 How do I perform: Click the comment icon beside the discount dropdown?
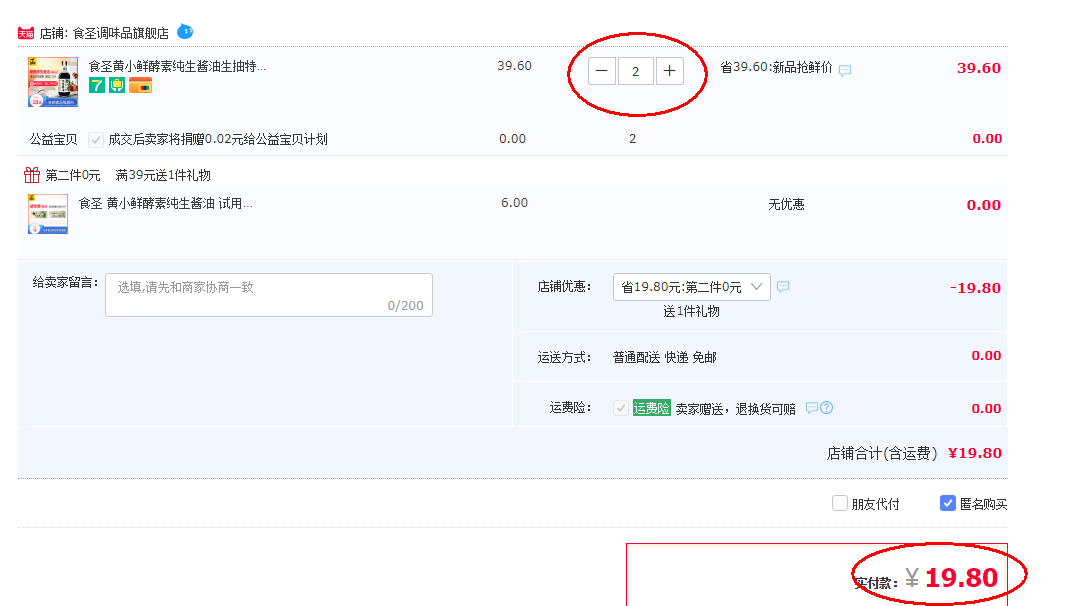(783, 286)
